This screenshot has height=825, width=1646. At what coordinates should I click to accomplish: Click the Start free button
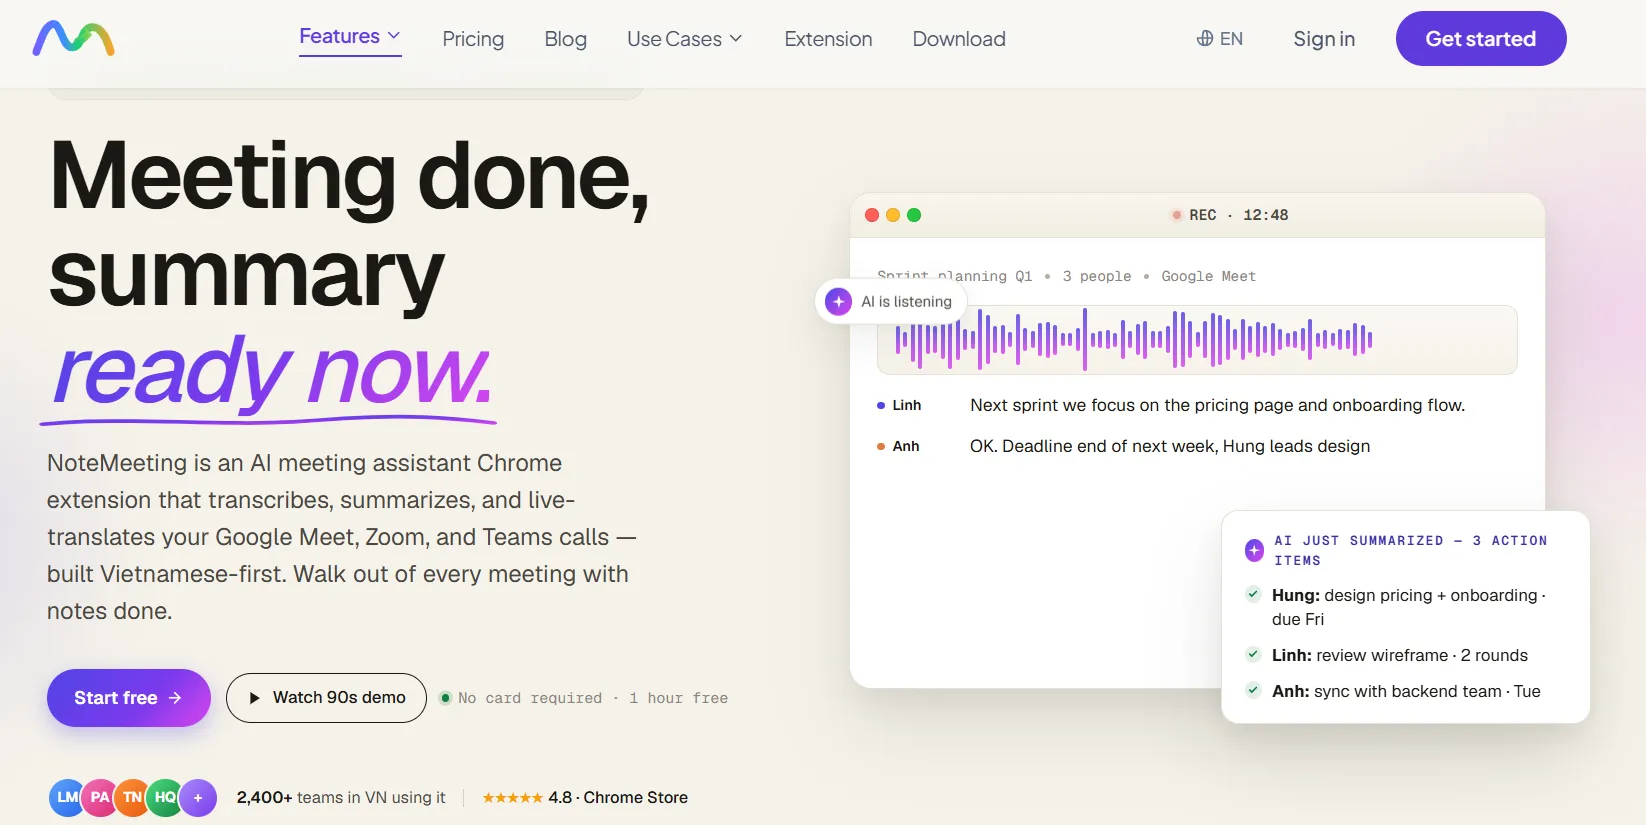pyautogui.click(x=129, y=698)
